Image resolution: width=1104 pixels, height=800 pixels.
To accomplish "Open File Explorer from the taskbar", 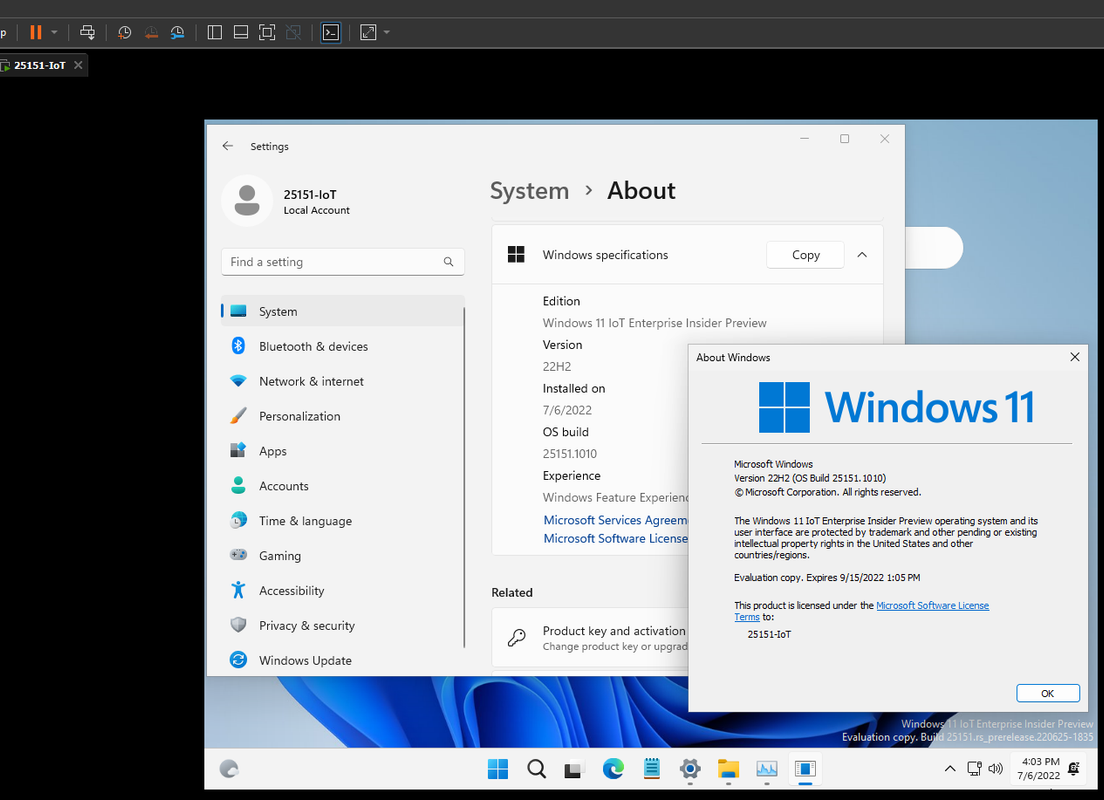I will click(728, 769).
